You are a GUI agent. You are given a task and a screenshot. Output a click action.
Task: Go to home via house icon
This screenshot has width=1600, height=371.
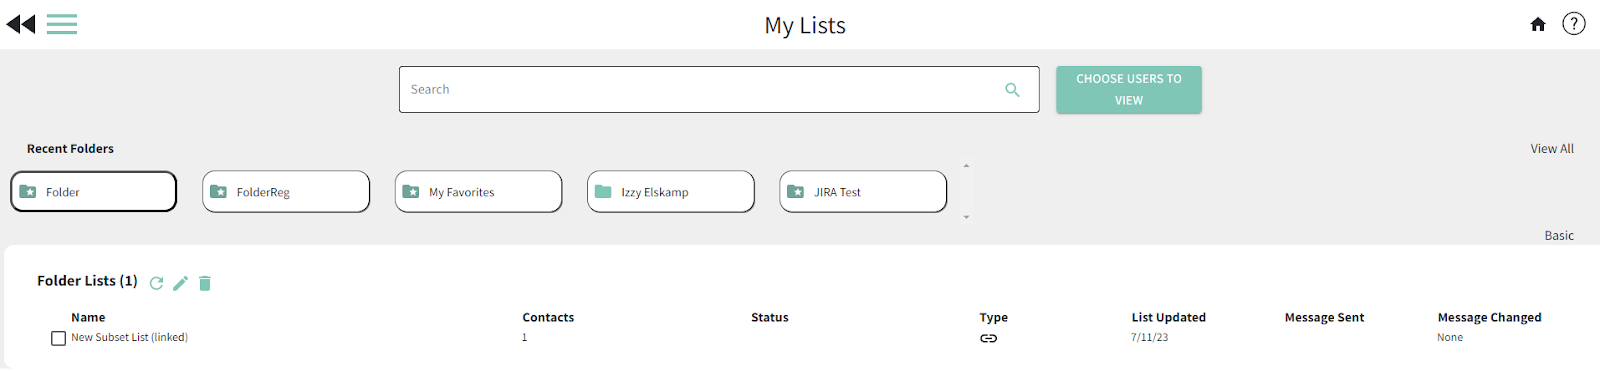coord(1538,24)
